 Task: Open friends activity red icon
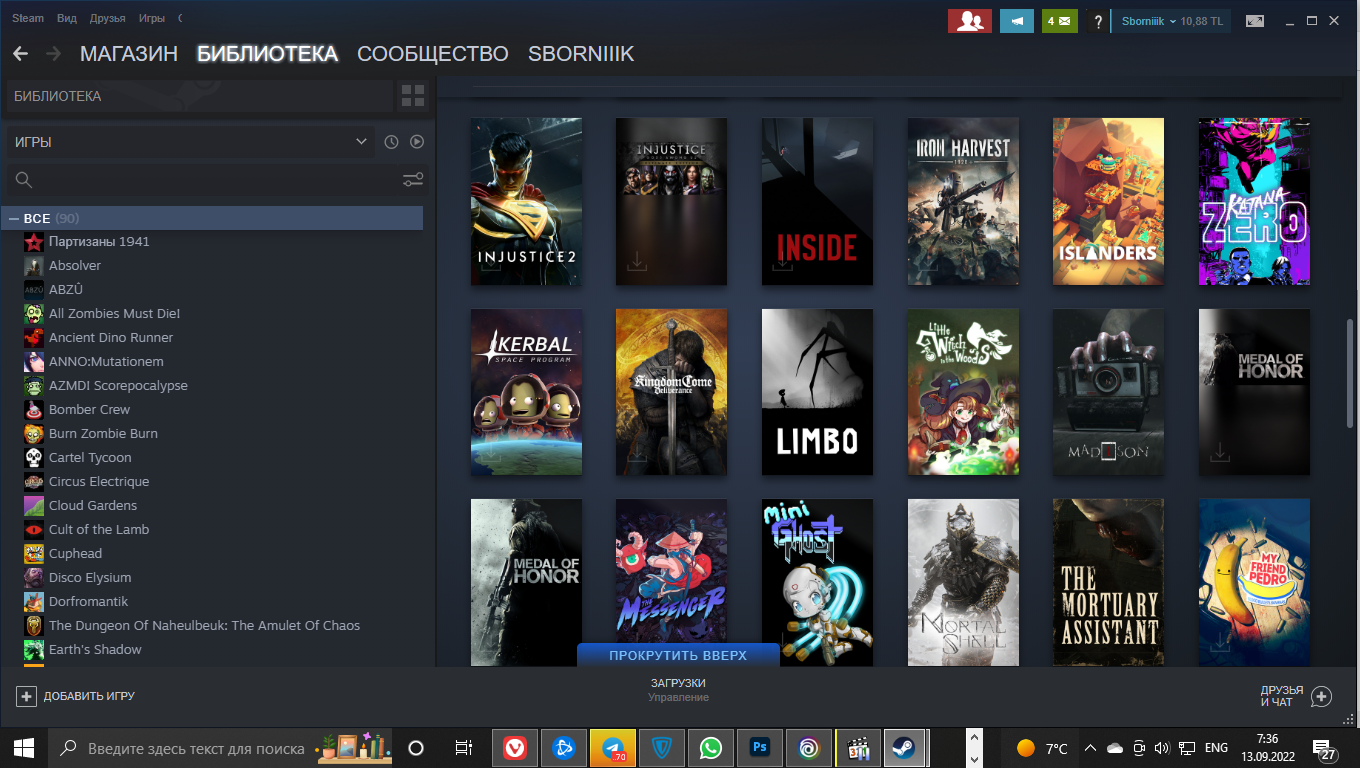click(x=969, y=21)
